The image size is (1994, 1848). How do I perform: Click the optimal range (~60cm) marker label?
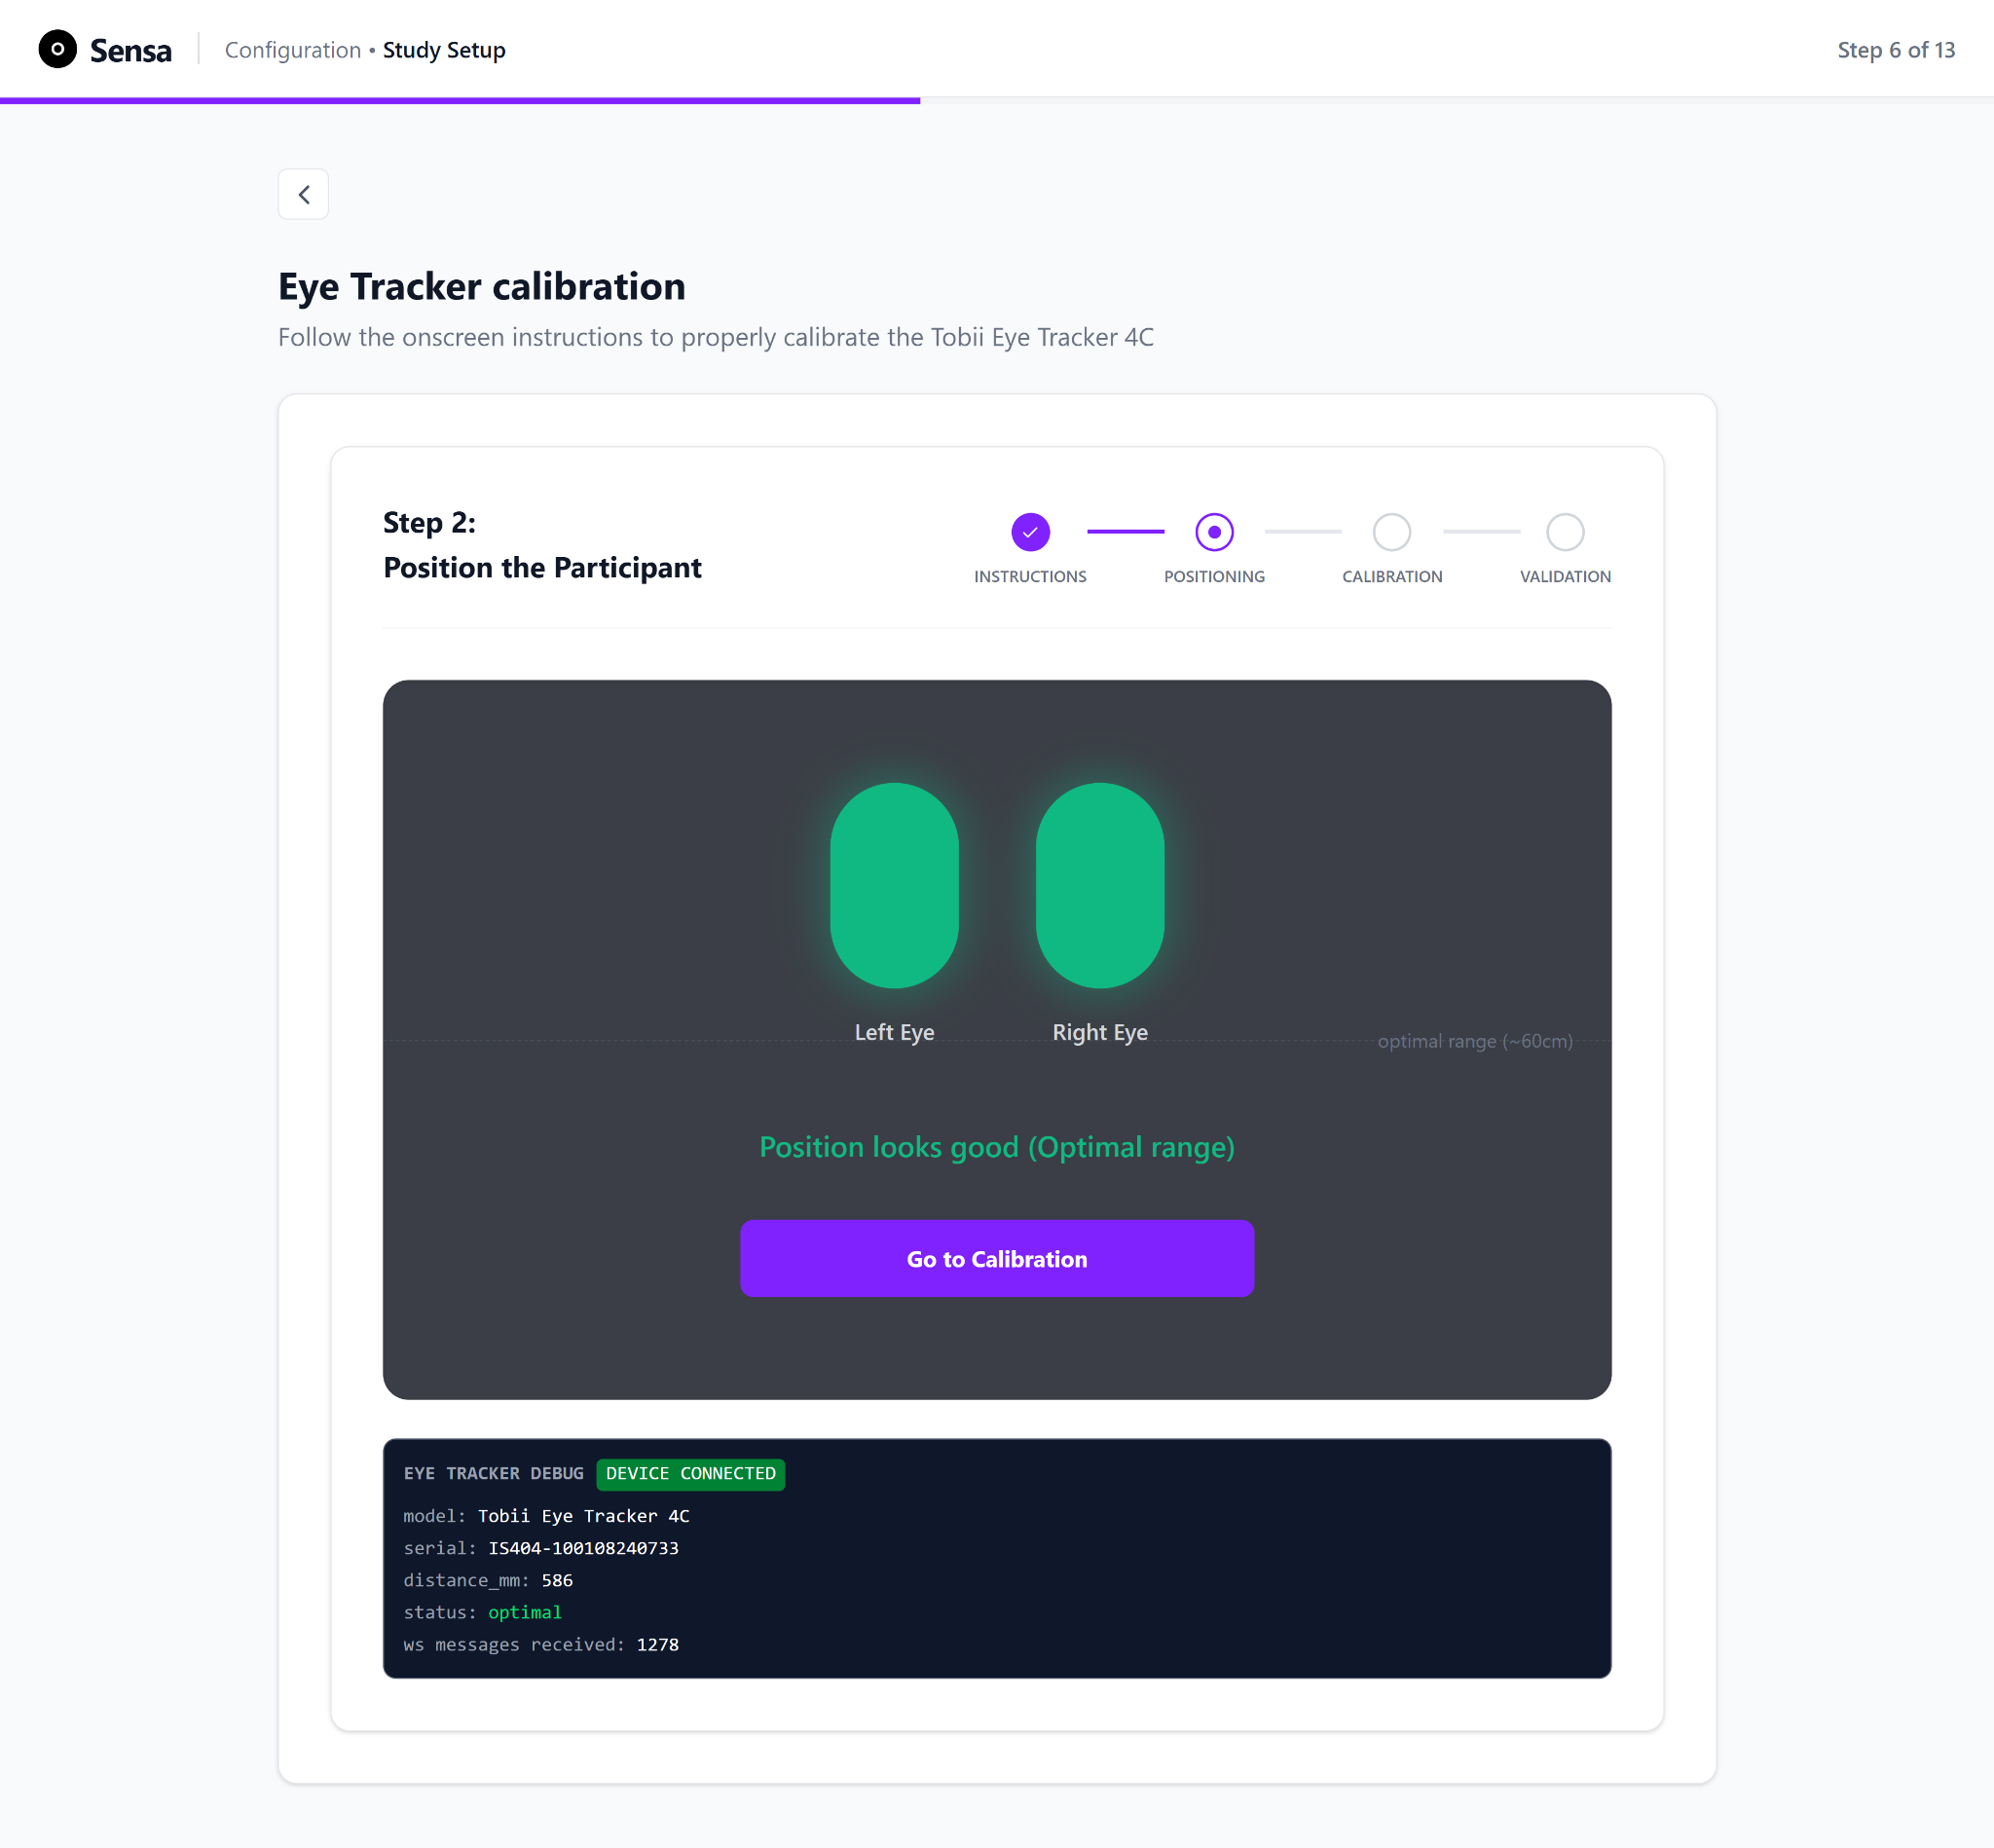[1475, 1041]
